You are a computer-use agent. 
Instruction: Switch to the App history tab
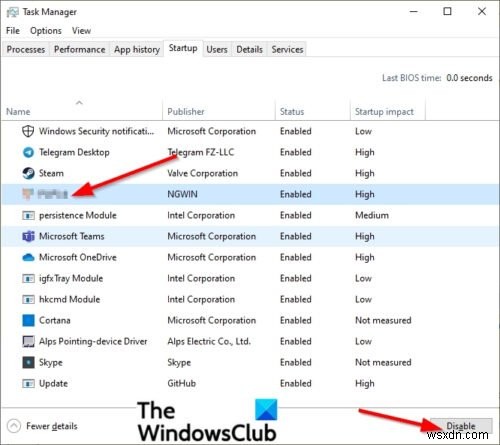[137, 49]
